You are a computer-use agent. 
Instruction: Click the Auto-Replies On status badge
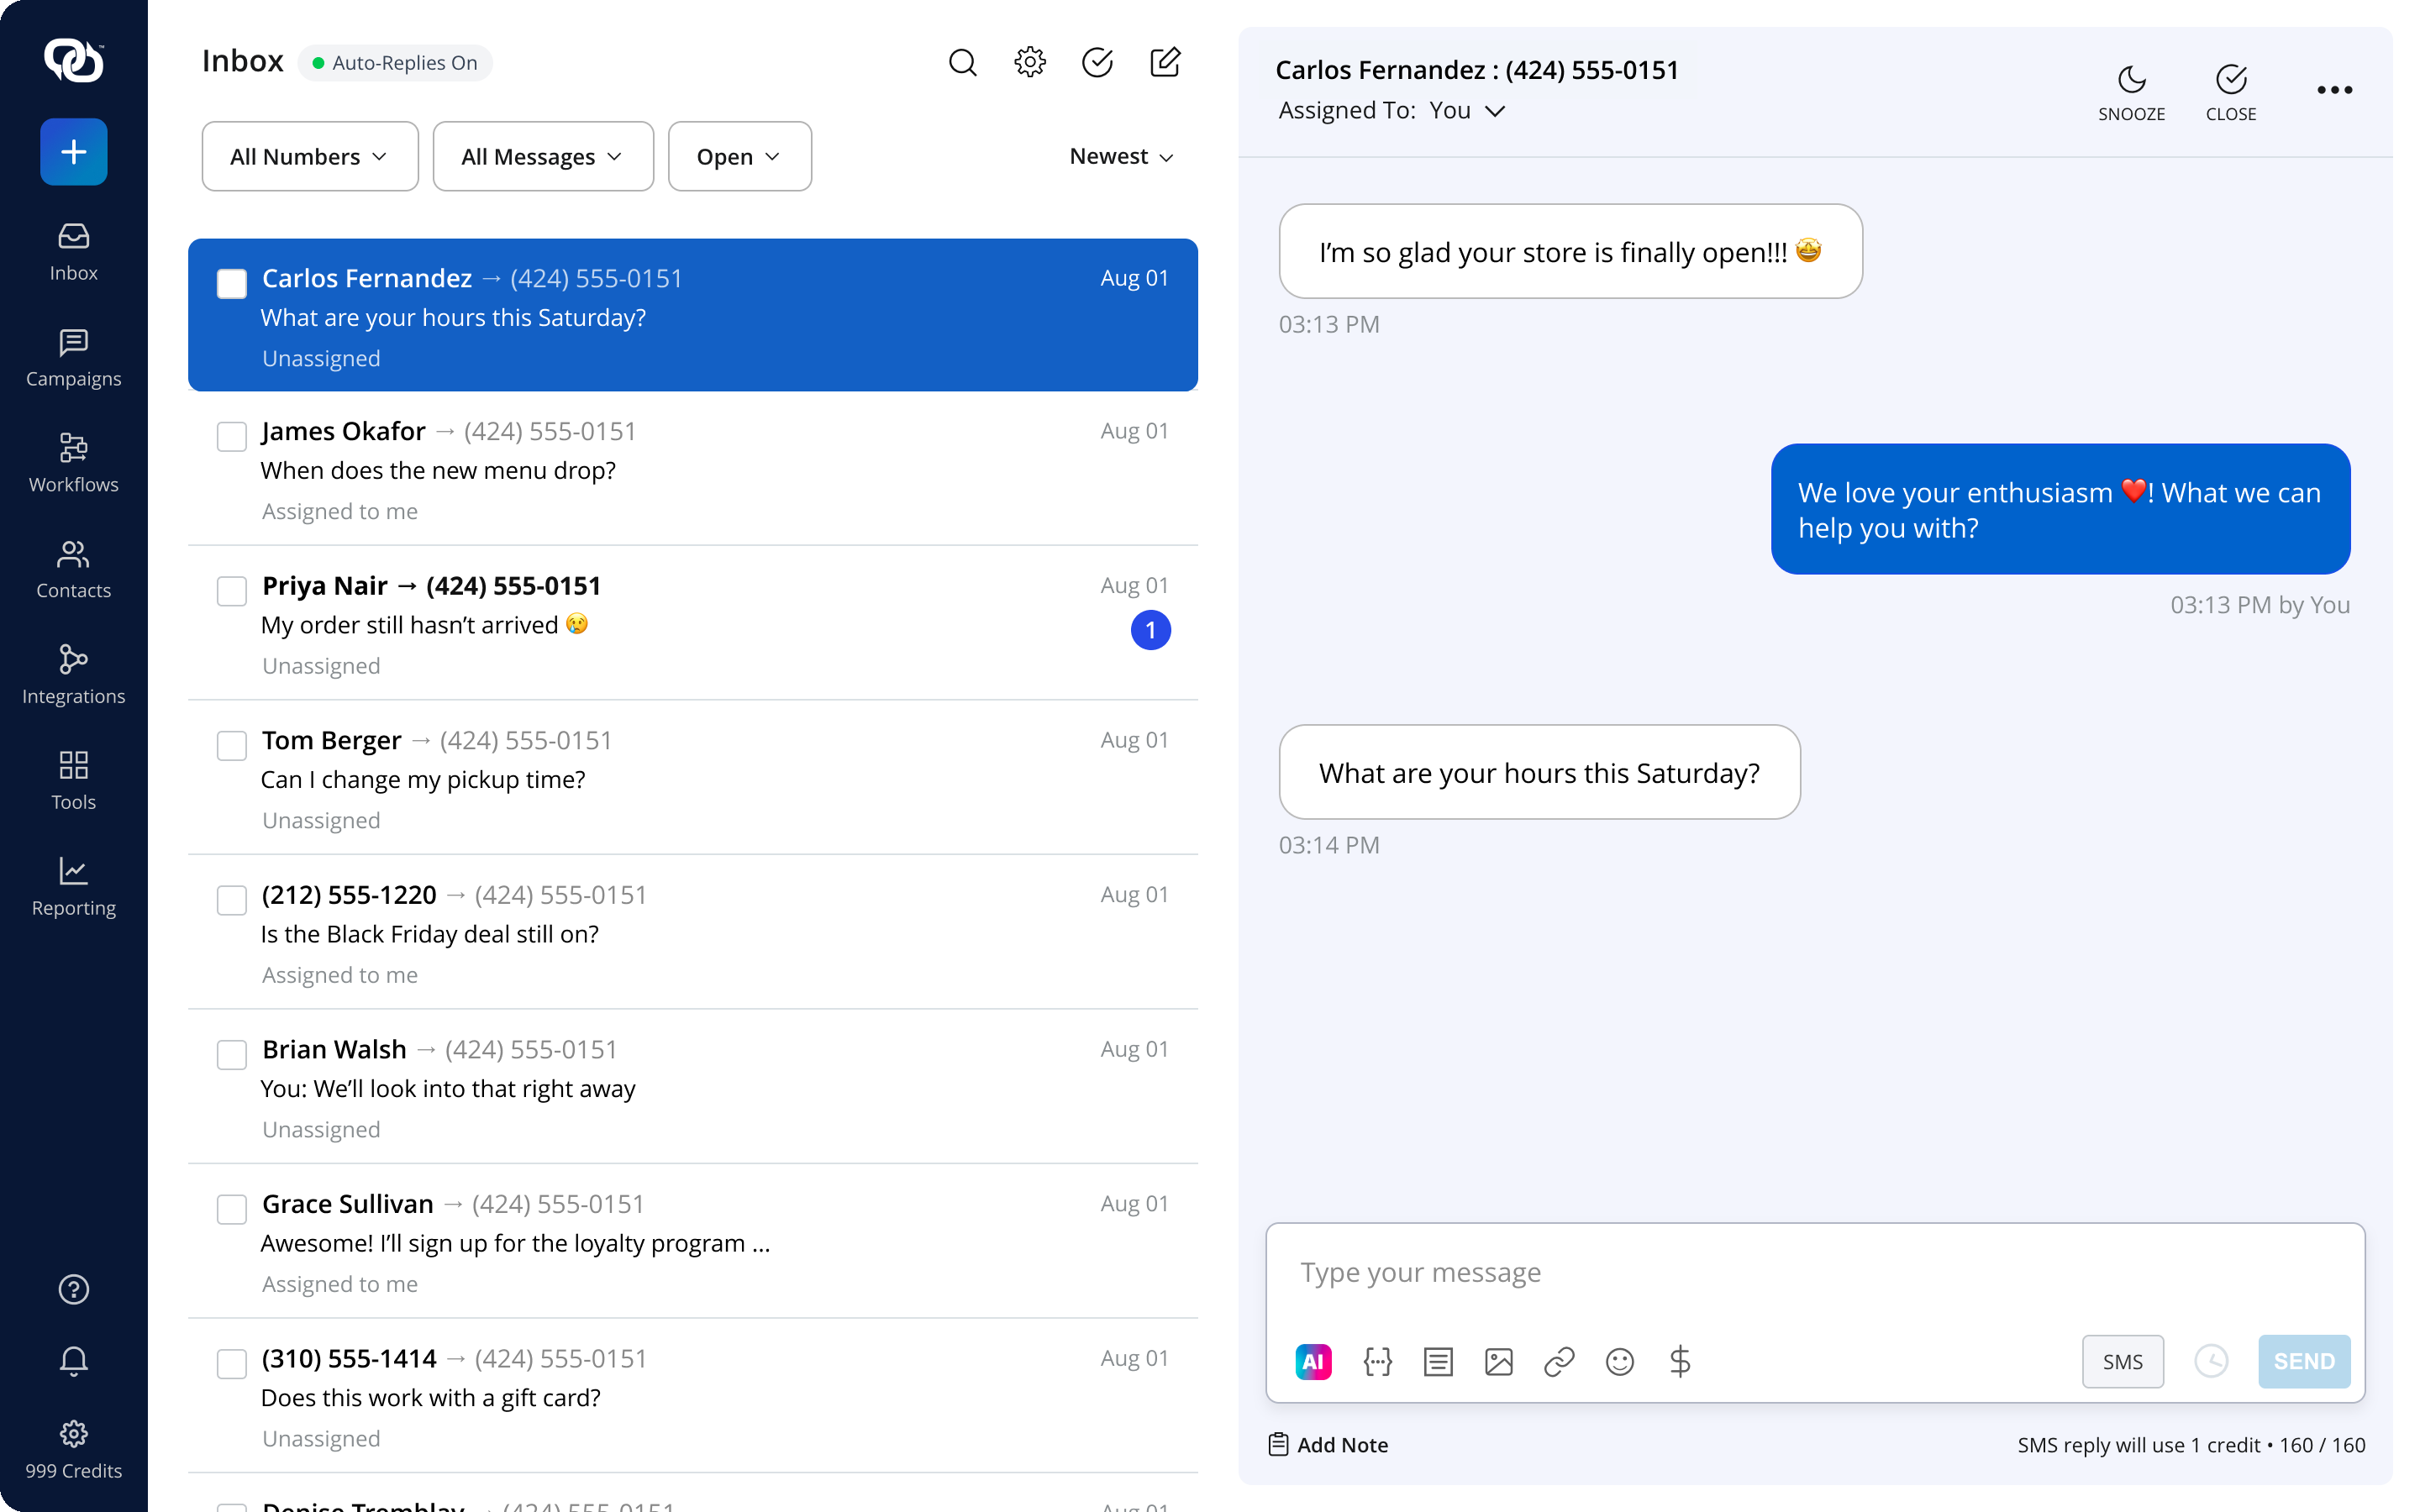click(395, 62)
